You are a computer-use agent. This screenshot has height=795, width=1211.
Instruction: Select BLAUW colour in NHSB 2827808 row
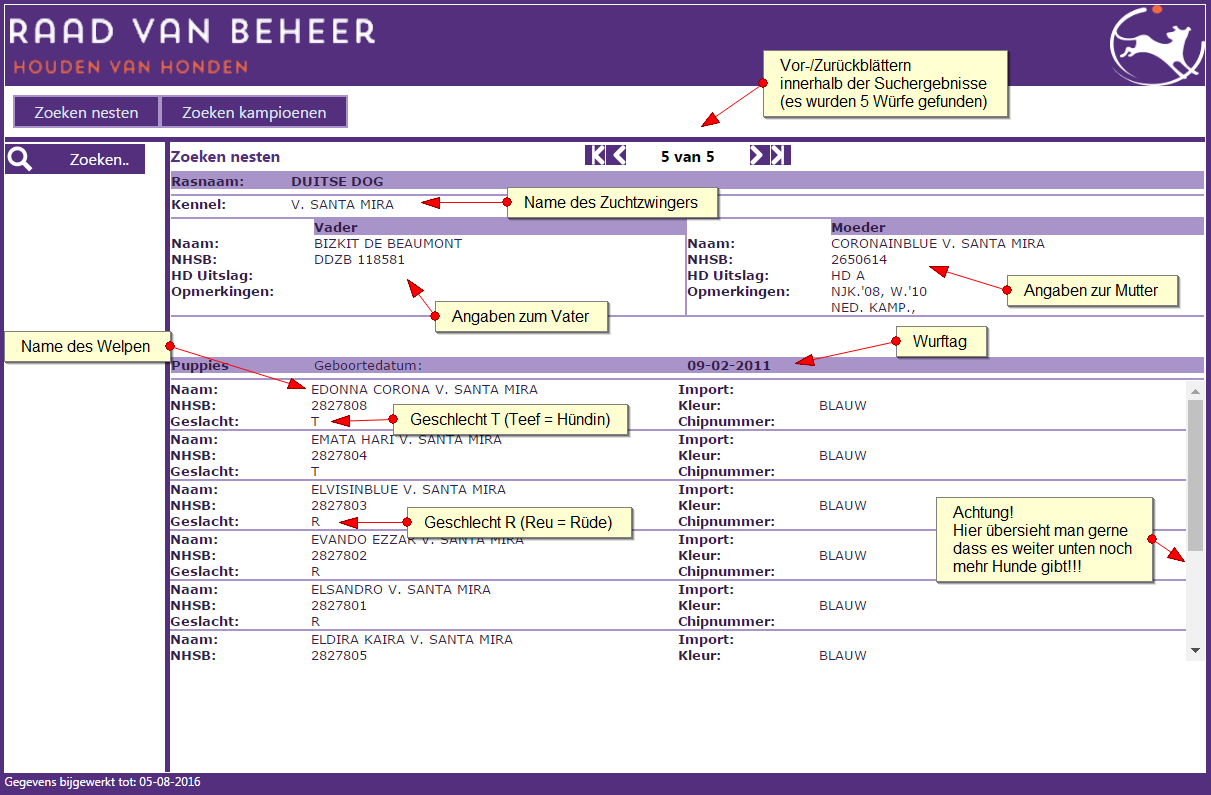point(842,406)
